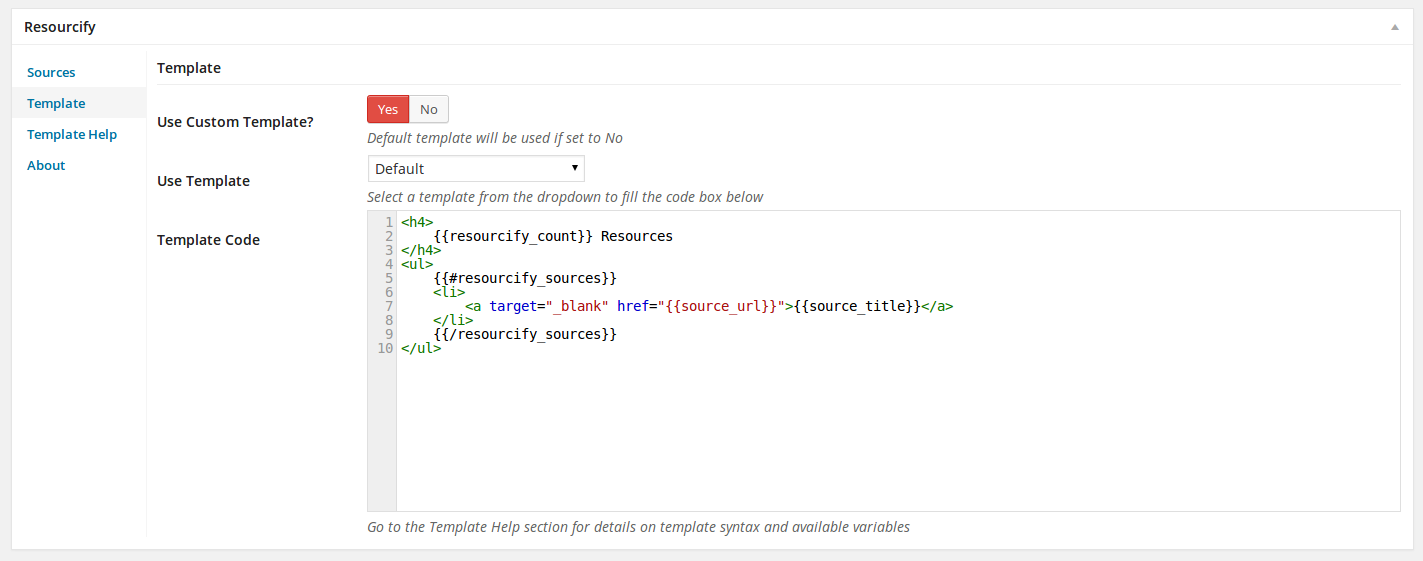The image size is (1423, 561).
Task: Set Use Custom Template to Yes
Action: 388,109
